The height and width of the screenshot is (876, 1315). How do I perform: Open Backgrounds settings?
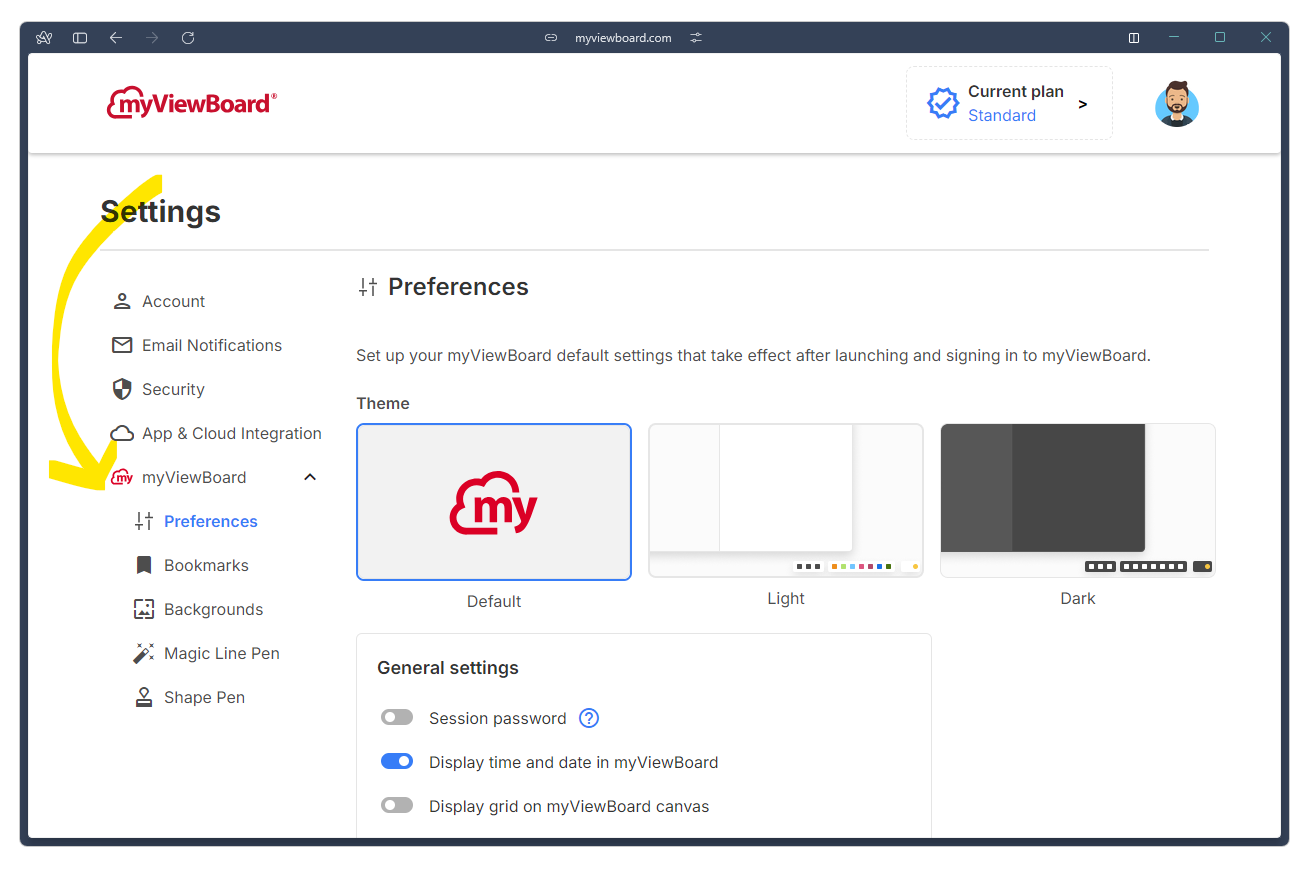point(213,610)
